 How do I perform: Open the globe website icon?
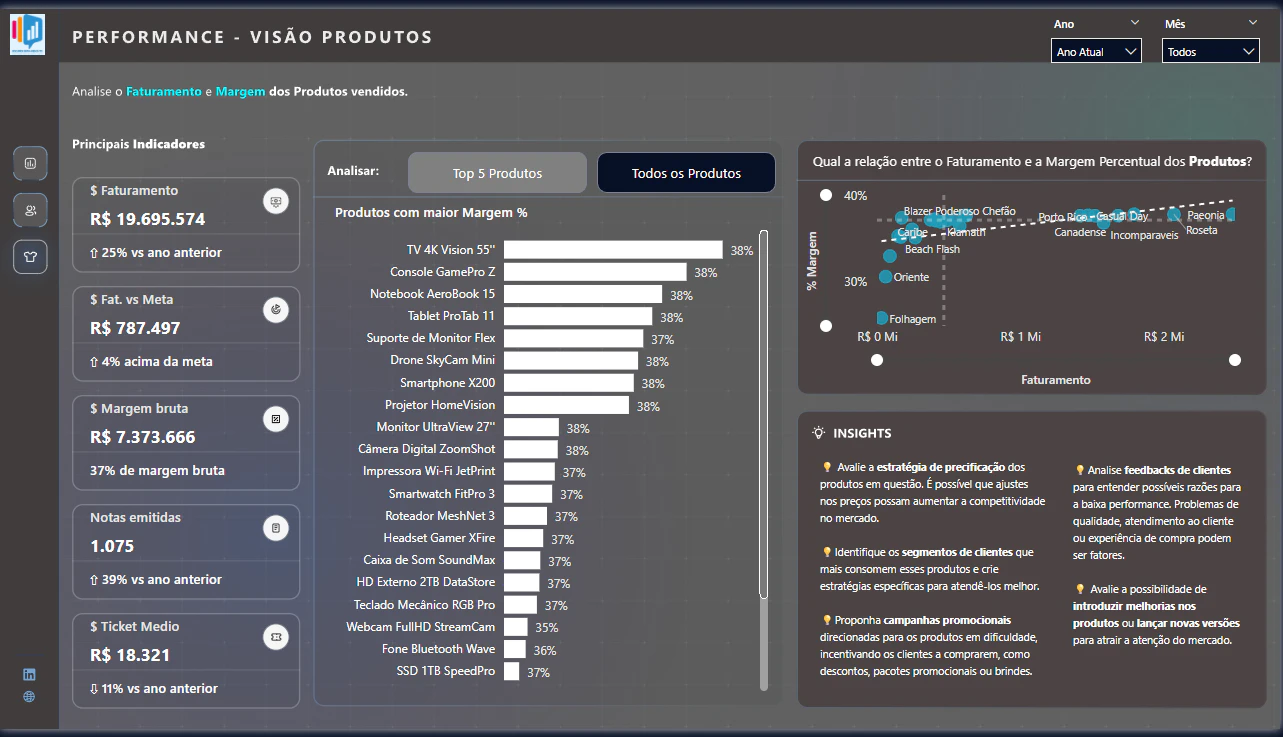[x=29, y=697]
